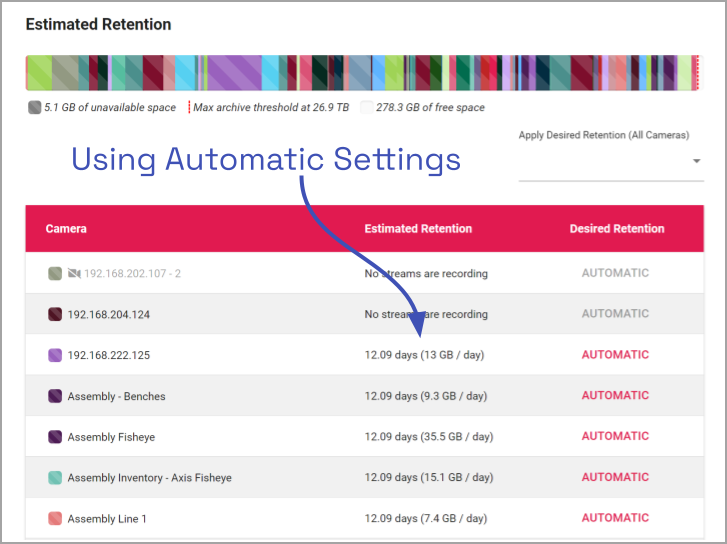Click the unavailable space legend icon

(34, 108)
